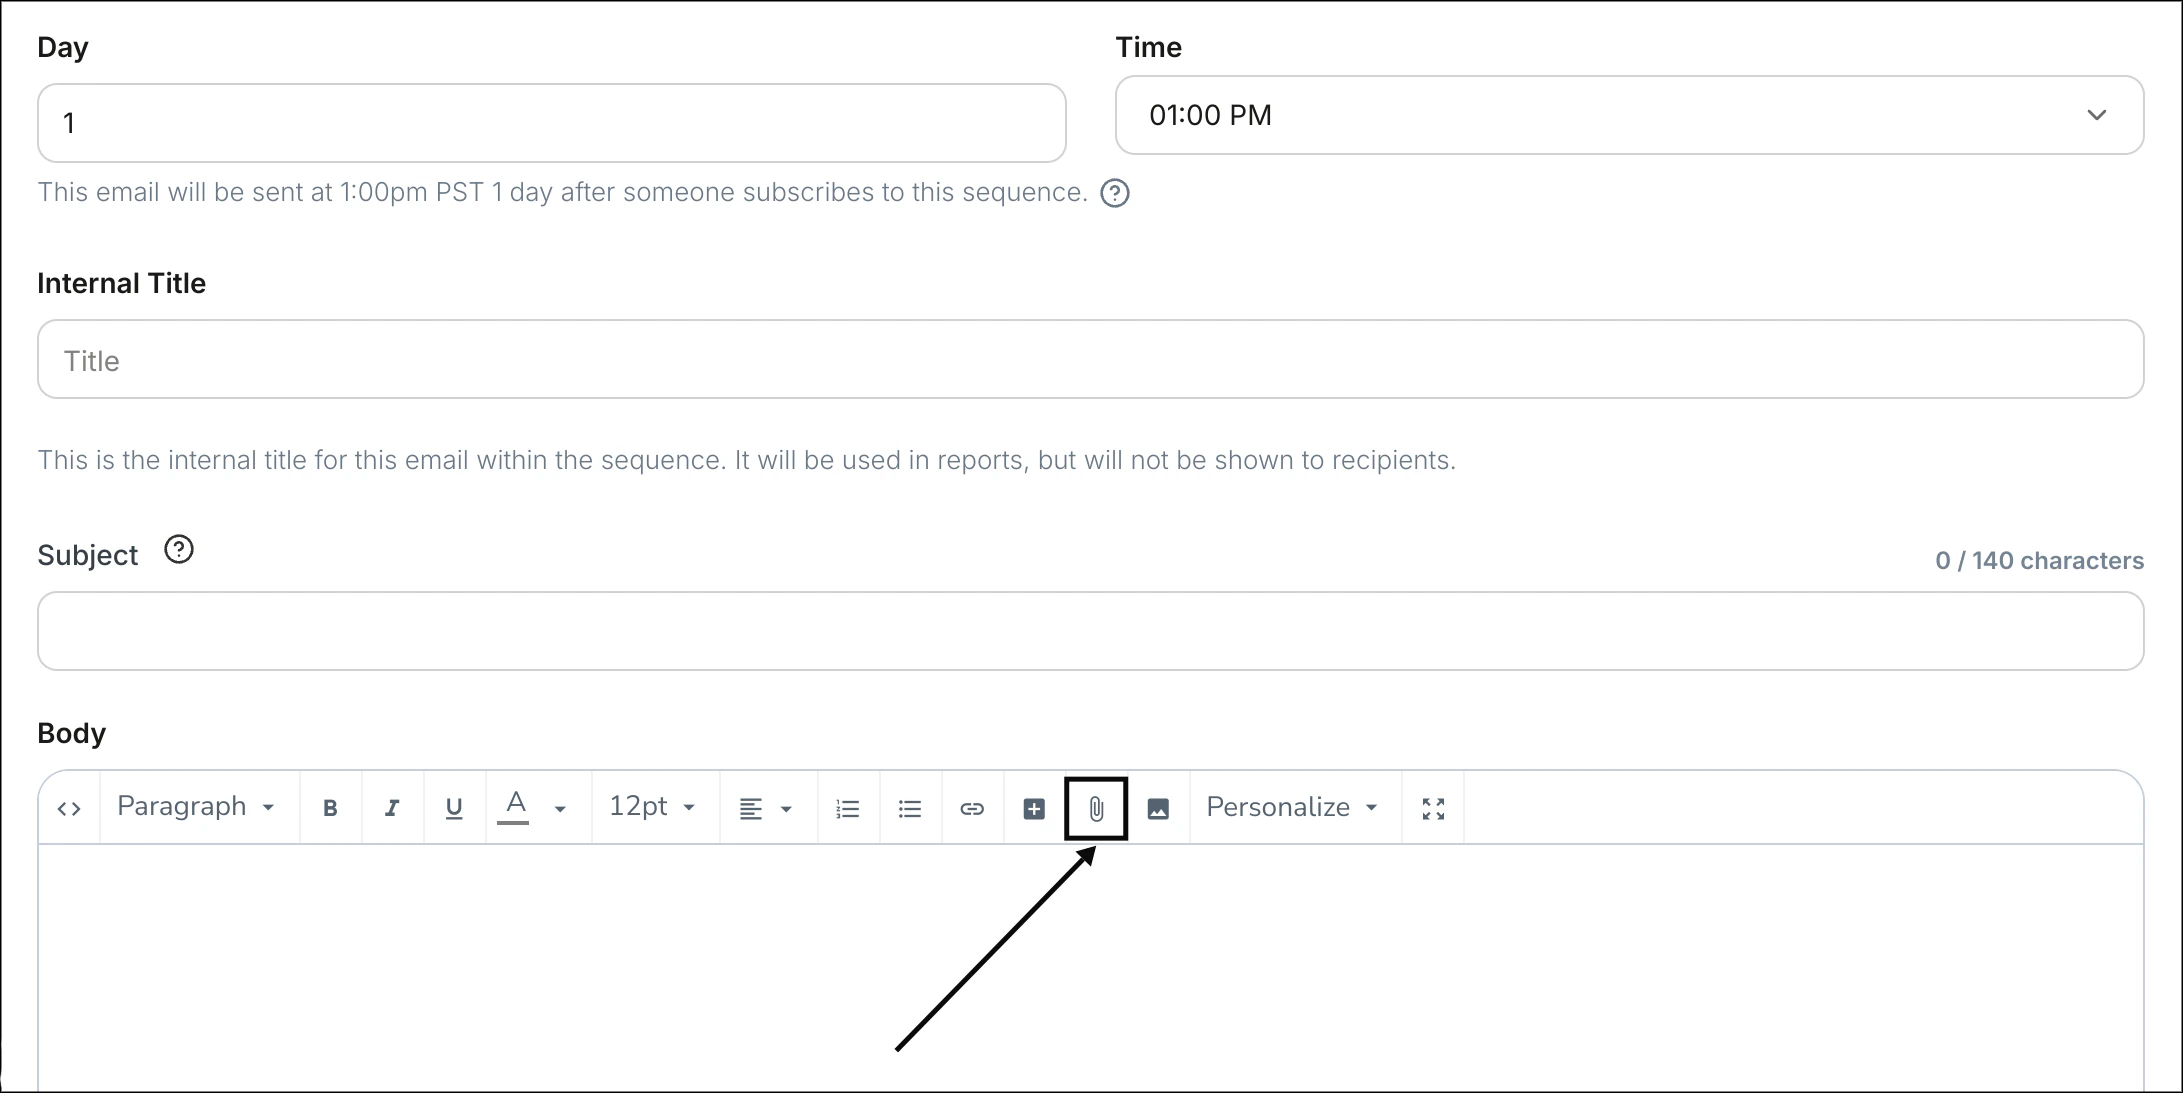The width and height of the screenshot is (2183, 1093).
Task: Open the text color swatch picker
Action: [x=560, y=808]
